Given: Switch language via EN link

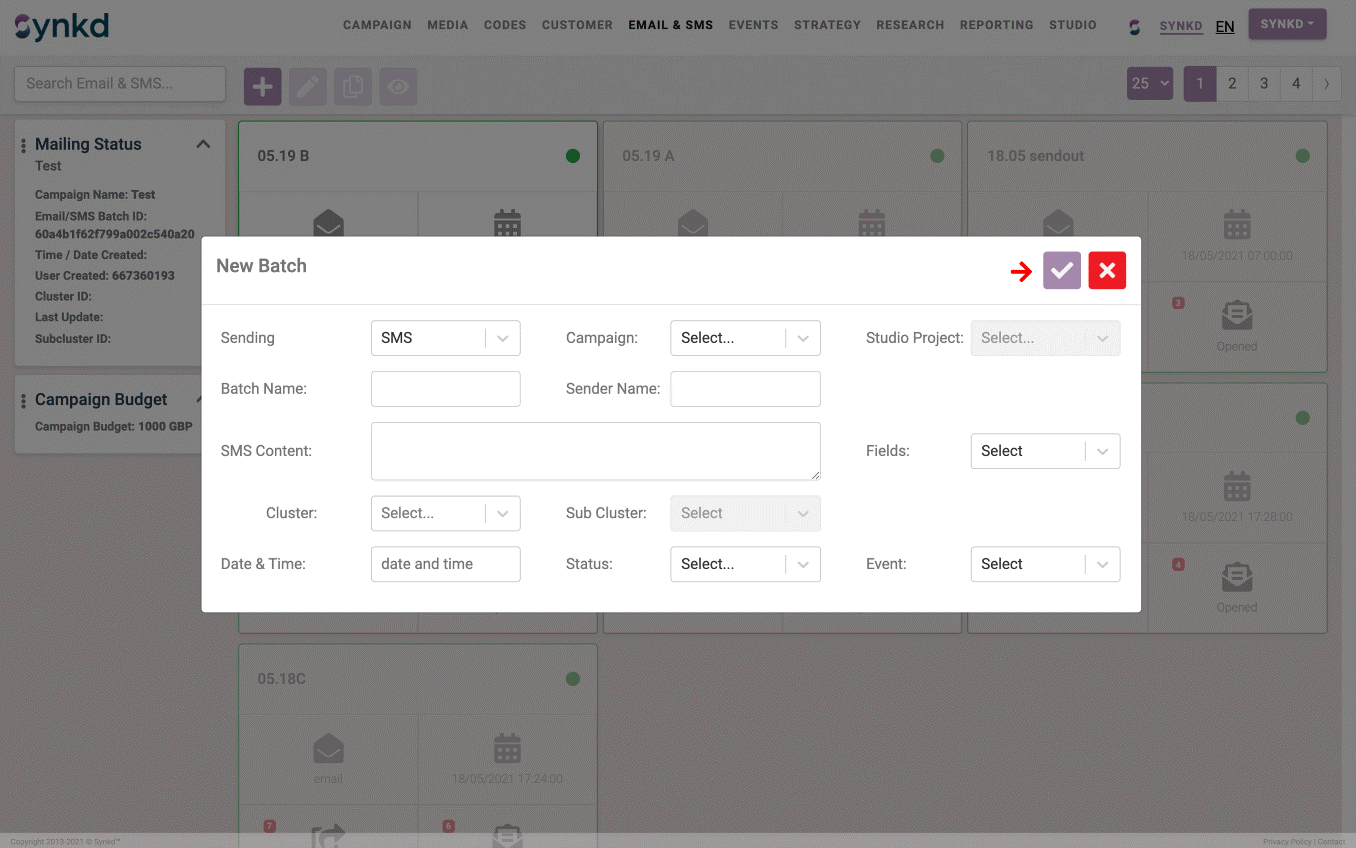Looking at the screenshot, I should pyautogui.click(x=1225, y=27).
